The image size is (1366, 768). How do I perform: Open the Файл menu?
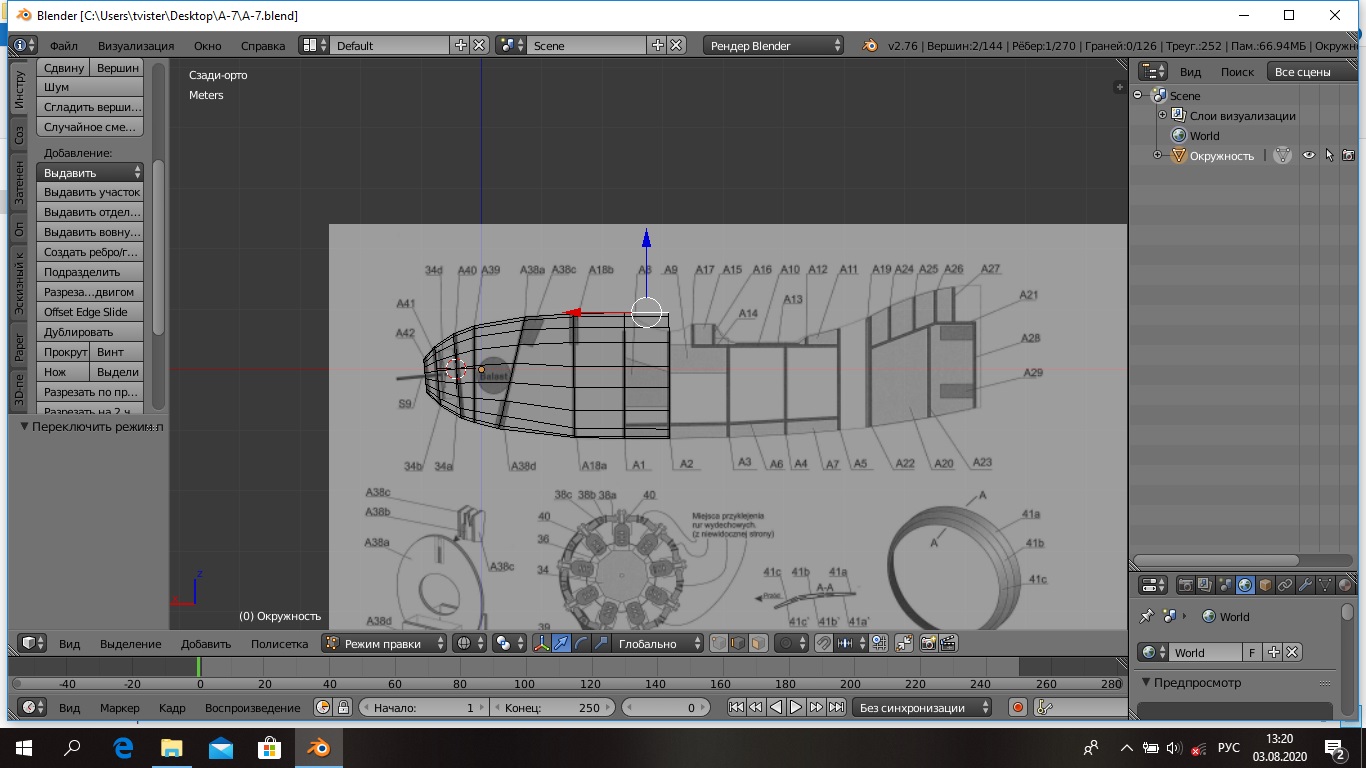tap(63, 45)
